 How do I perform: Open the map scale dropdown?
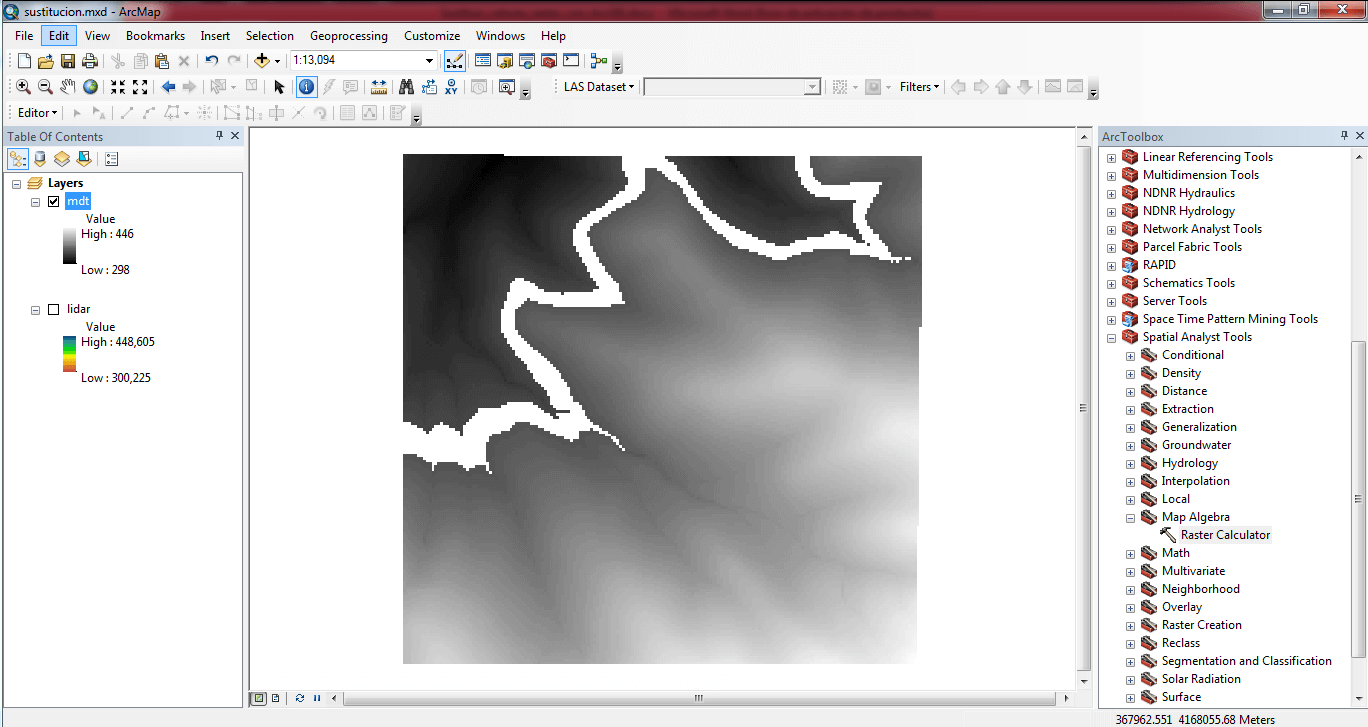(x=430, y=61)
